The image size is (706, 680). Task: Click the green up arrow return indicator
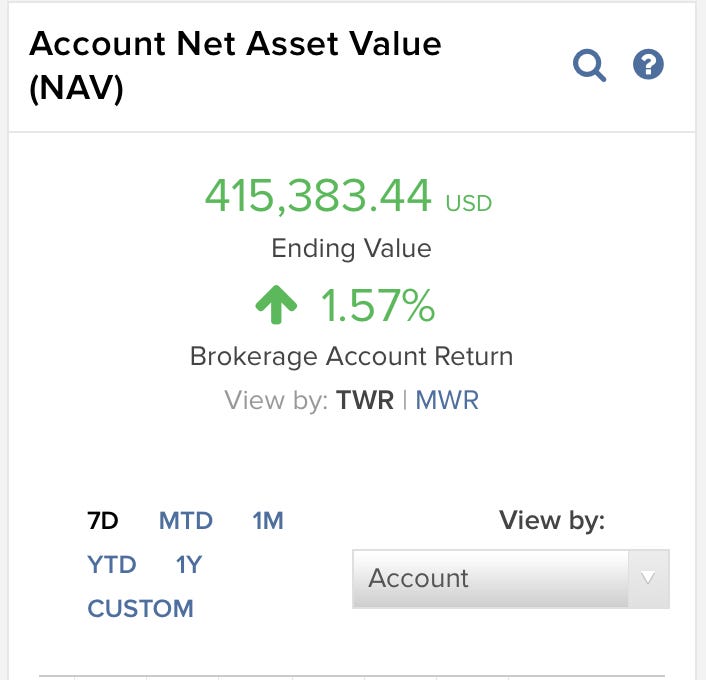(x=276, y=307)
